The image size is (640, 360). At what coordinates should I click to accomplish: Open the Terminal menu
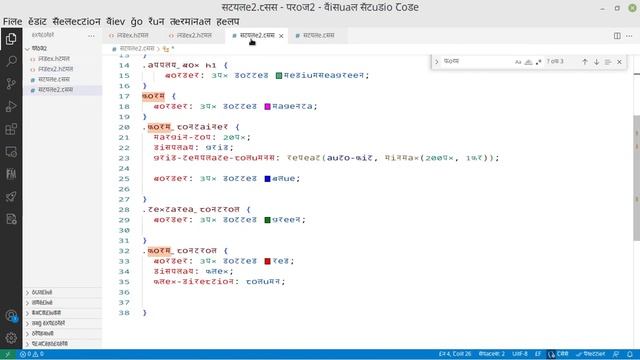point(190,22)
